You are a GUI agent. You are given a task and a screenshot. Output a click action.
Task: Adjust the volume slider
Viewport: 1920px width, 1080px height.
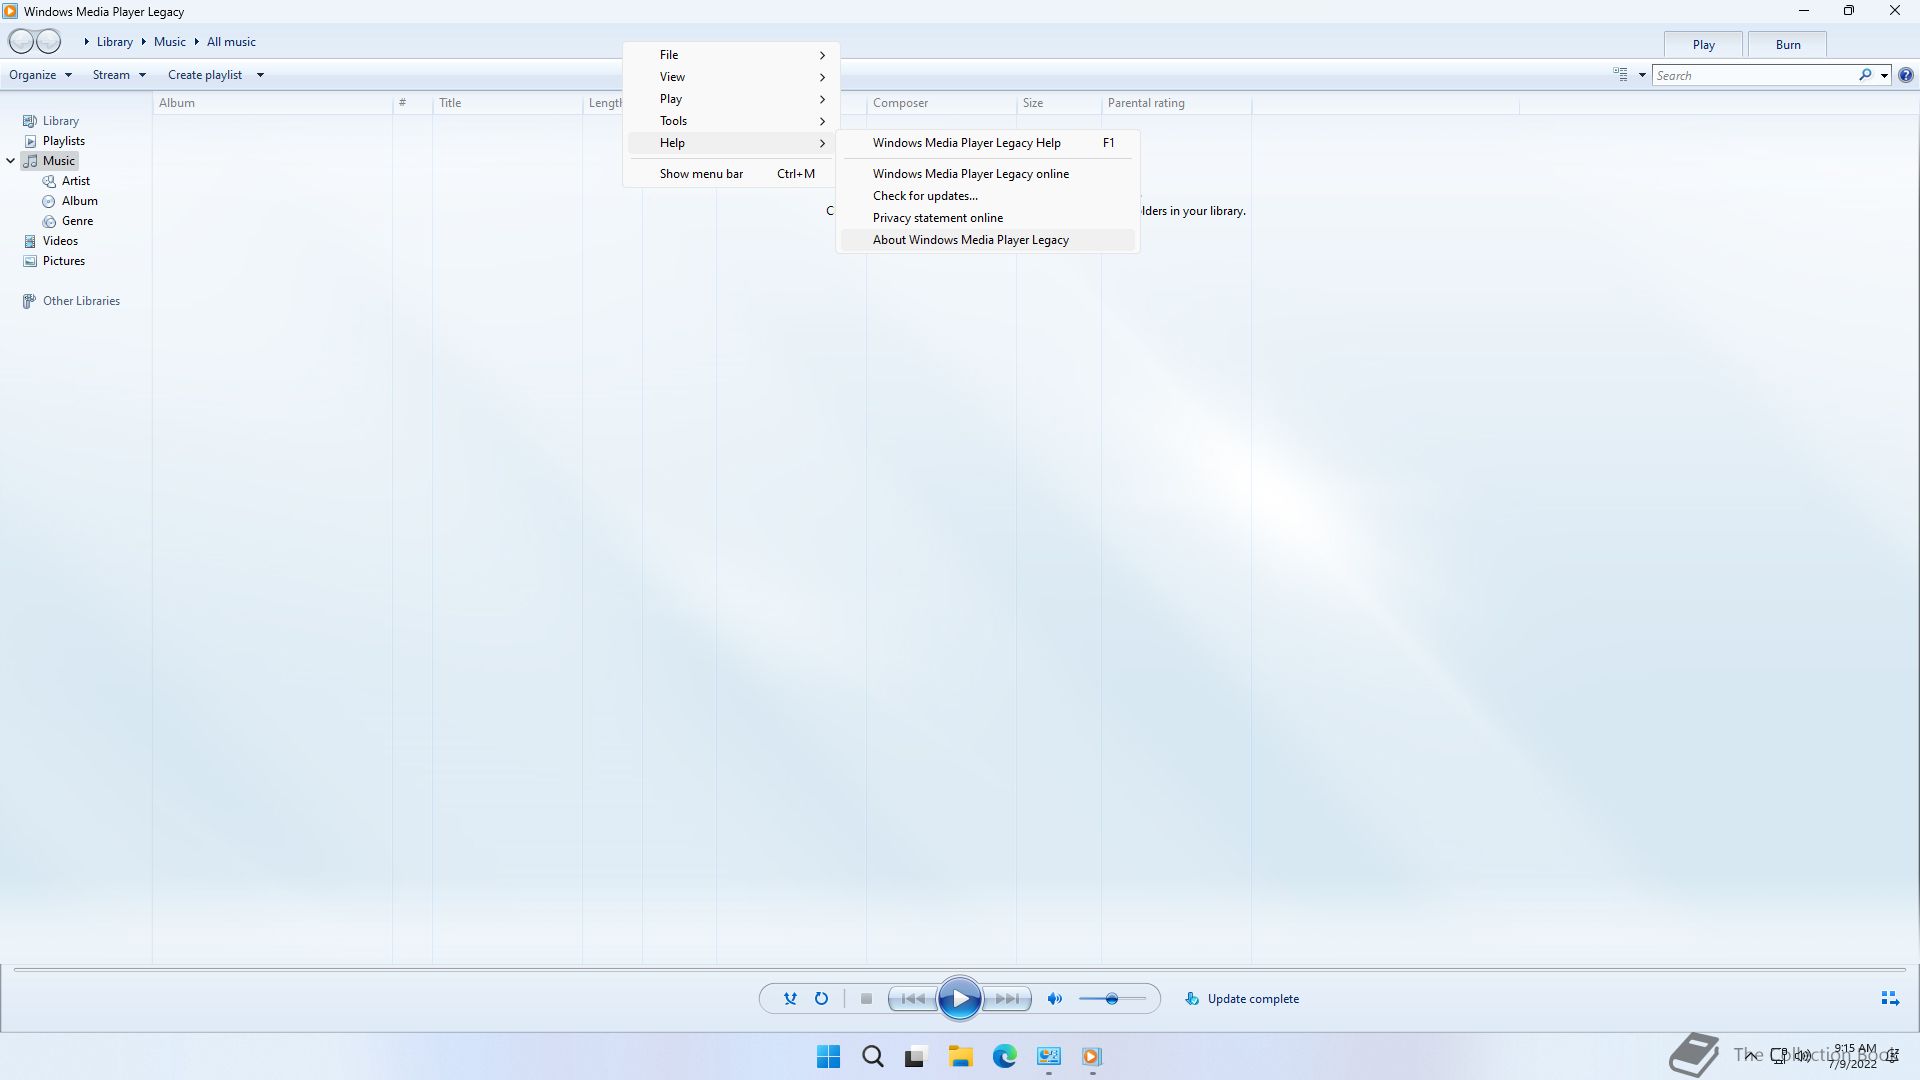click(x=1112, y=998)
